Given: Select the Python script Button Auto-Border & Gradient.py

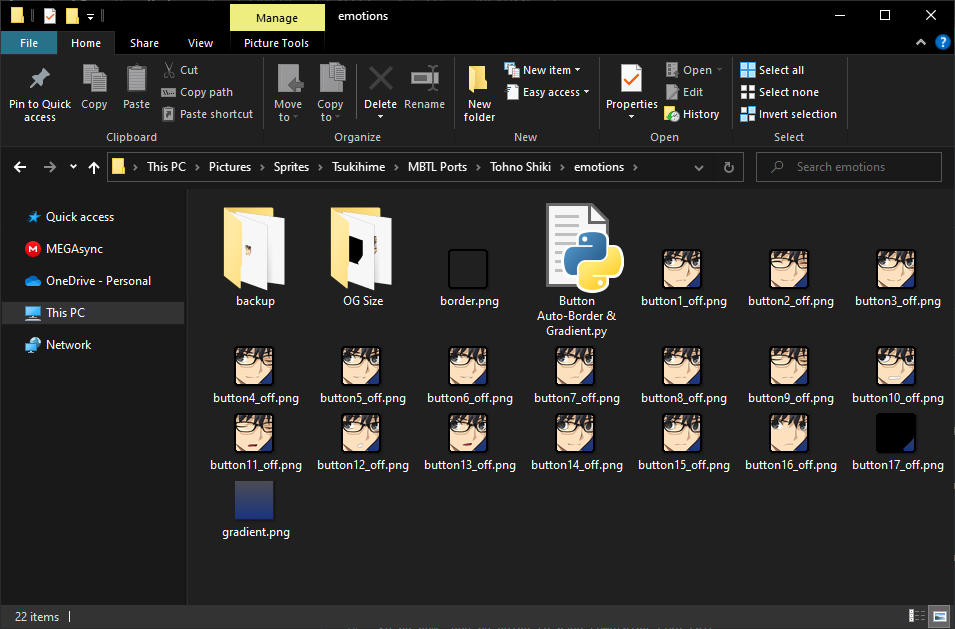Looking at the screenshot, I should pos(577,270).
